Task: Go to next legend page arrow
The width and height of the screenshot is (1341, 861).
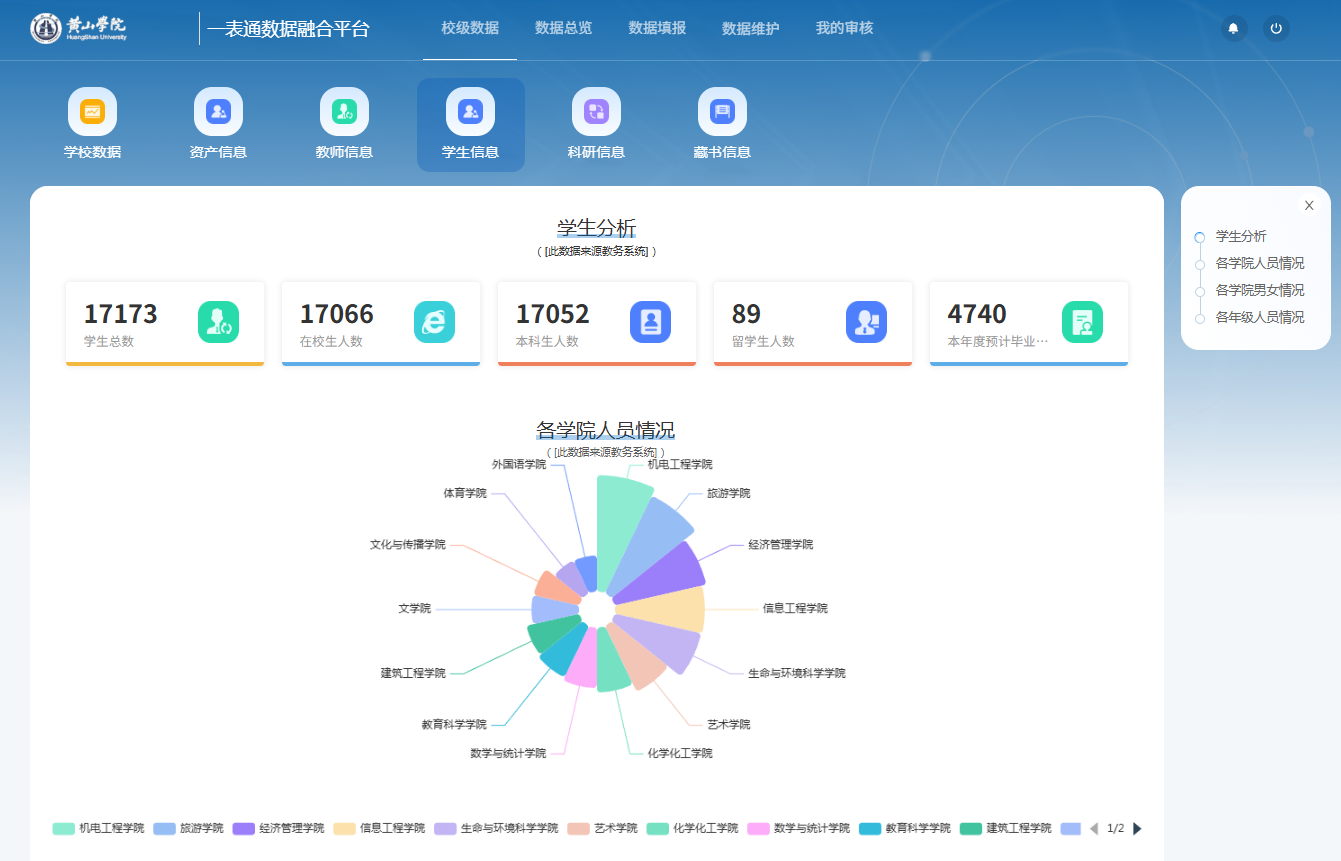Action: (1137, 829)
